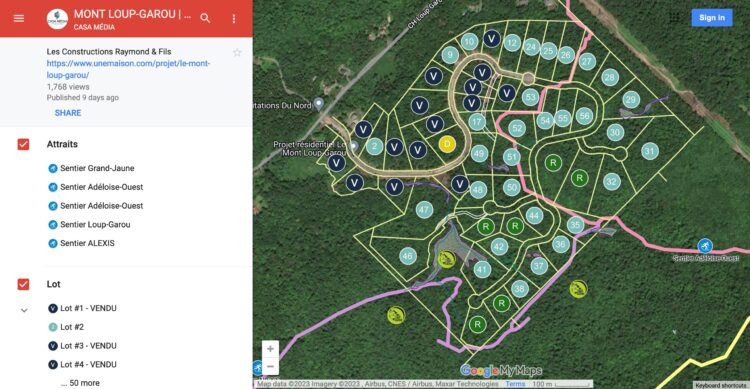
Task: Select lot marker 47 on the map
Action: pyautogui.click(x=424, y=210)
